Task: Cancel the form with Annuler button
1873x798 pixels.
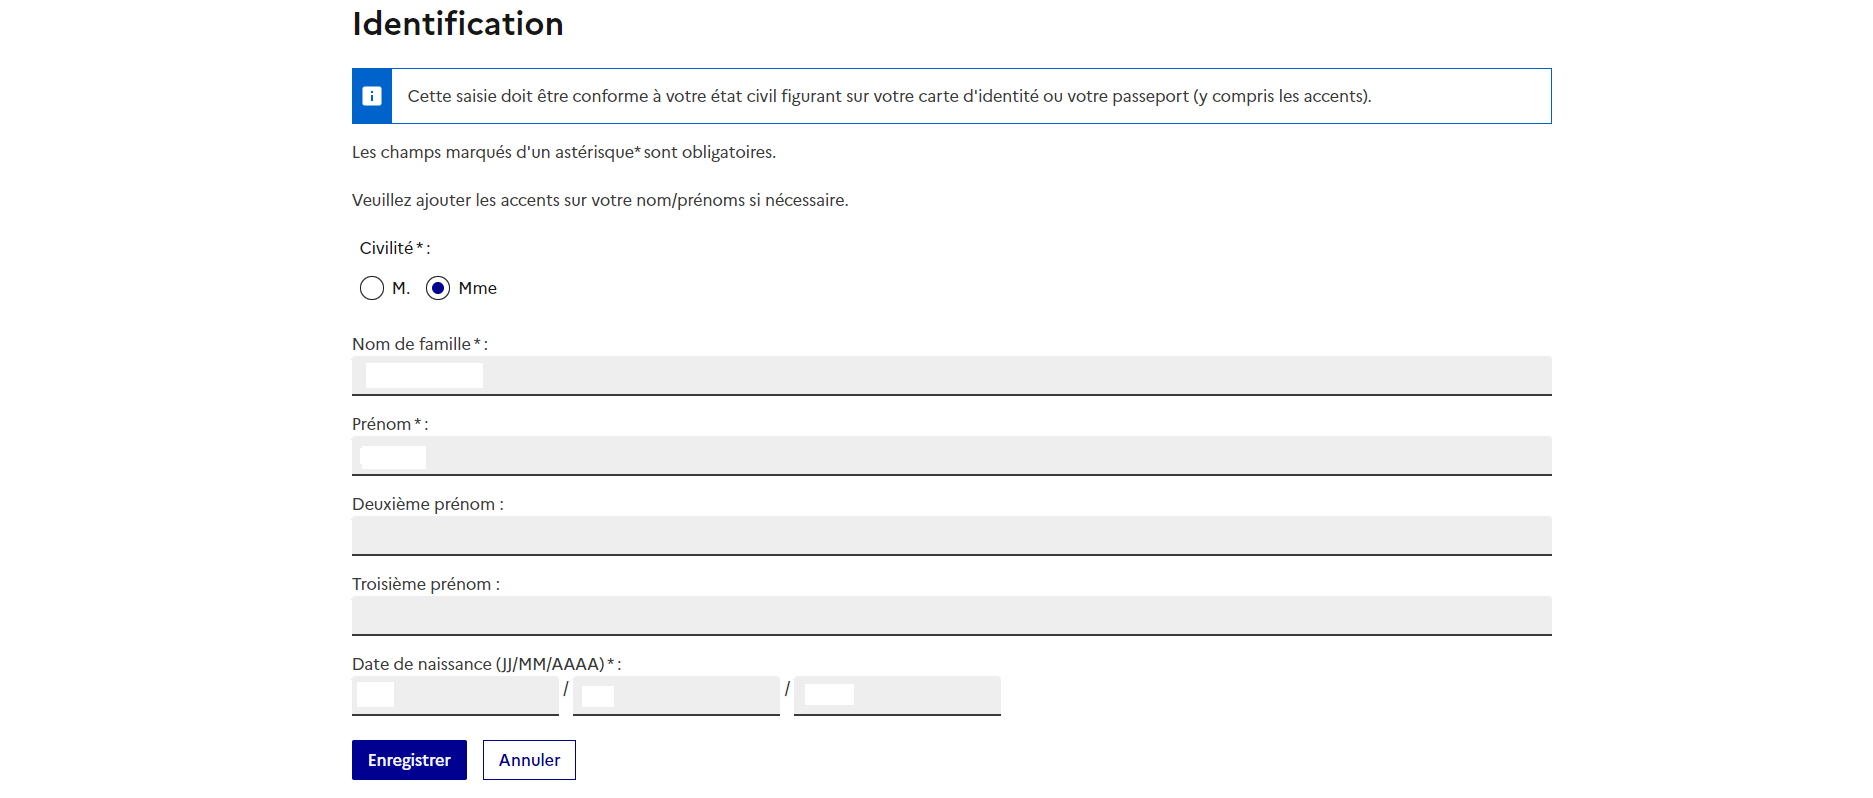Action: coord(529,760)
